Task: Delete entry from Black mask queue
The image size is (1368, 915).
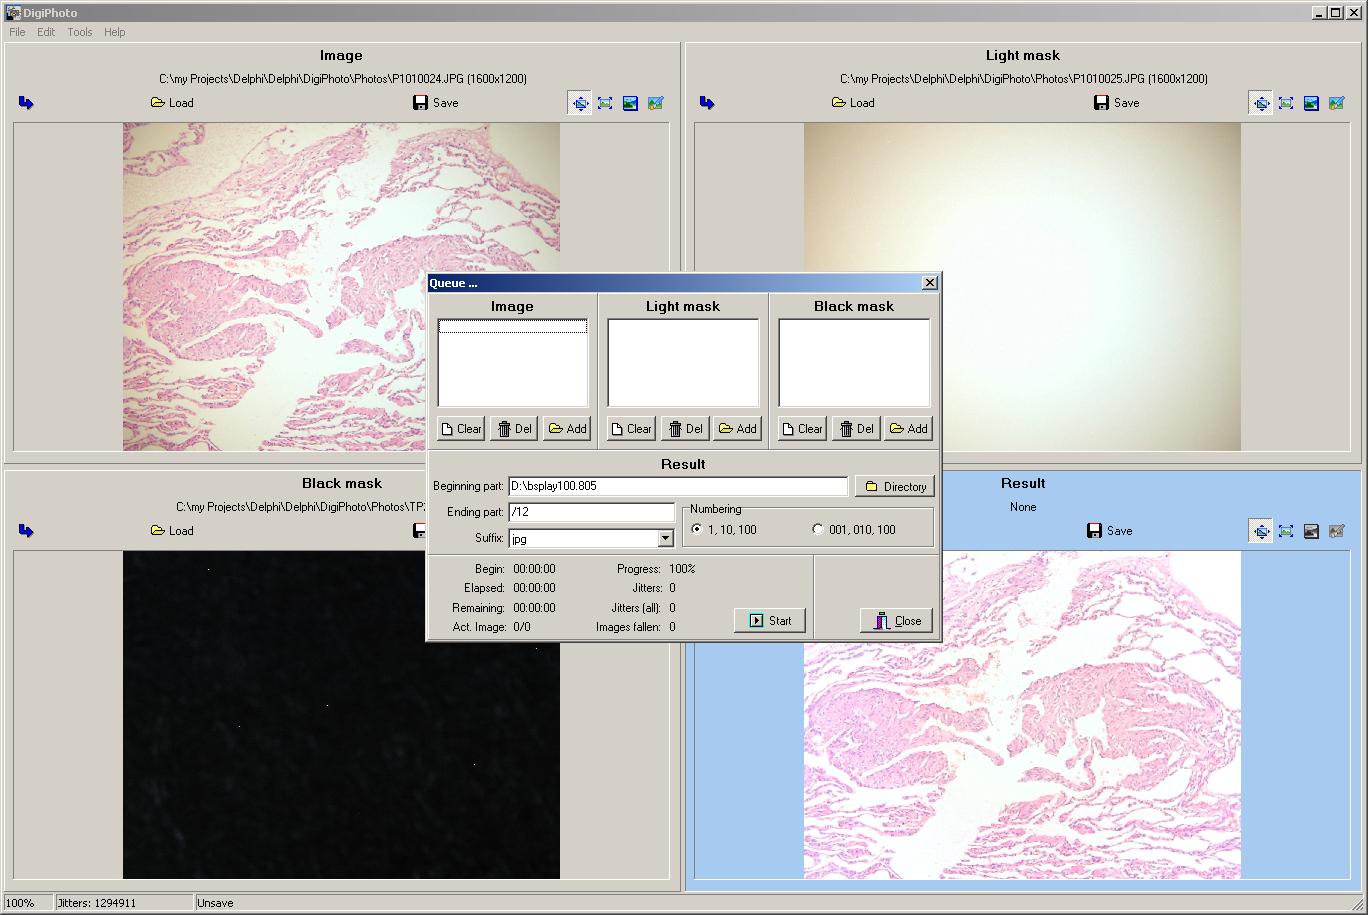Action: click(x=855, y=429)
